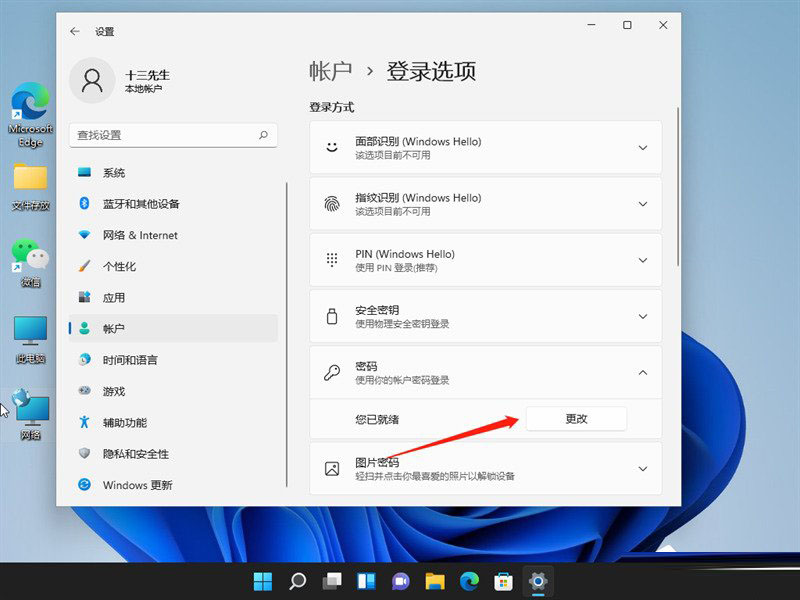Click the 帐户 breadcrumb link in the header
Image resolution: width=800 pixels, height=600 pixels.
(x=331, y=71)
